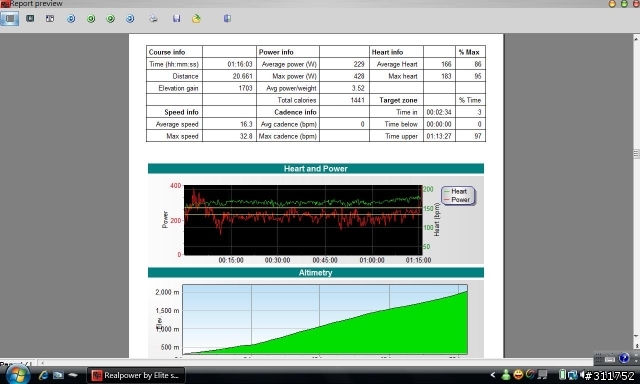Select the Heart info table header

(x=387, y=52)
